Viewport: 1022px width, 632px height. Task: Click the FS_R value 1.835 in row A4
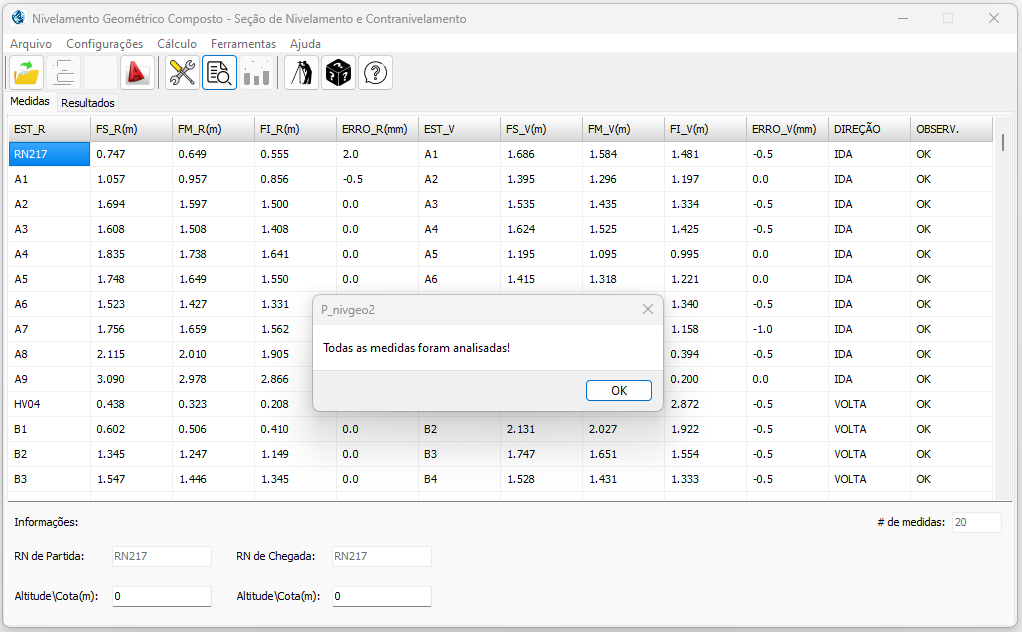coord(131,254)
